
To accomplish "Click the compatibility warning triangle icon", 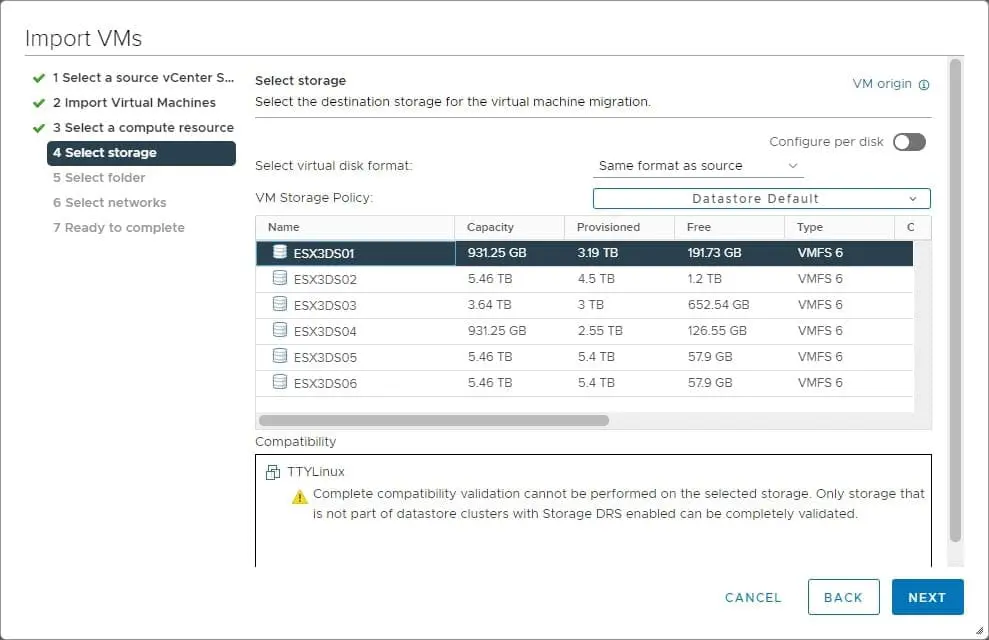I will (300, 497).
